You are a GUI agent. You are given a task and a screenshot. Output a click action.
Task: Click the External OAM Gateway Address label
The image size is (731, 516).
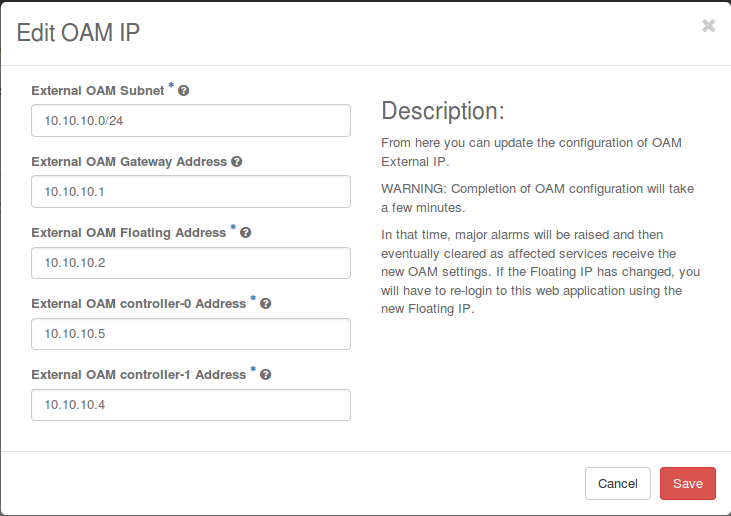pos(130,162)
